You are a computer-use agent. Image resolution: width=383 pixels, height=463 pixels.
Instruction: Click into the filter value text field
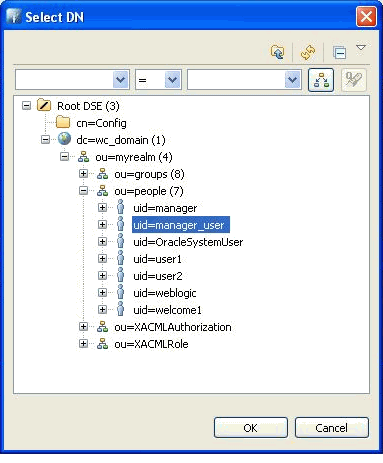pos(236,80)
